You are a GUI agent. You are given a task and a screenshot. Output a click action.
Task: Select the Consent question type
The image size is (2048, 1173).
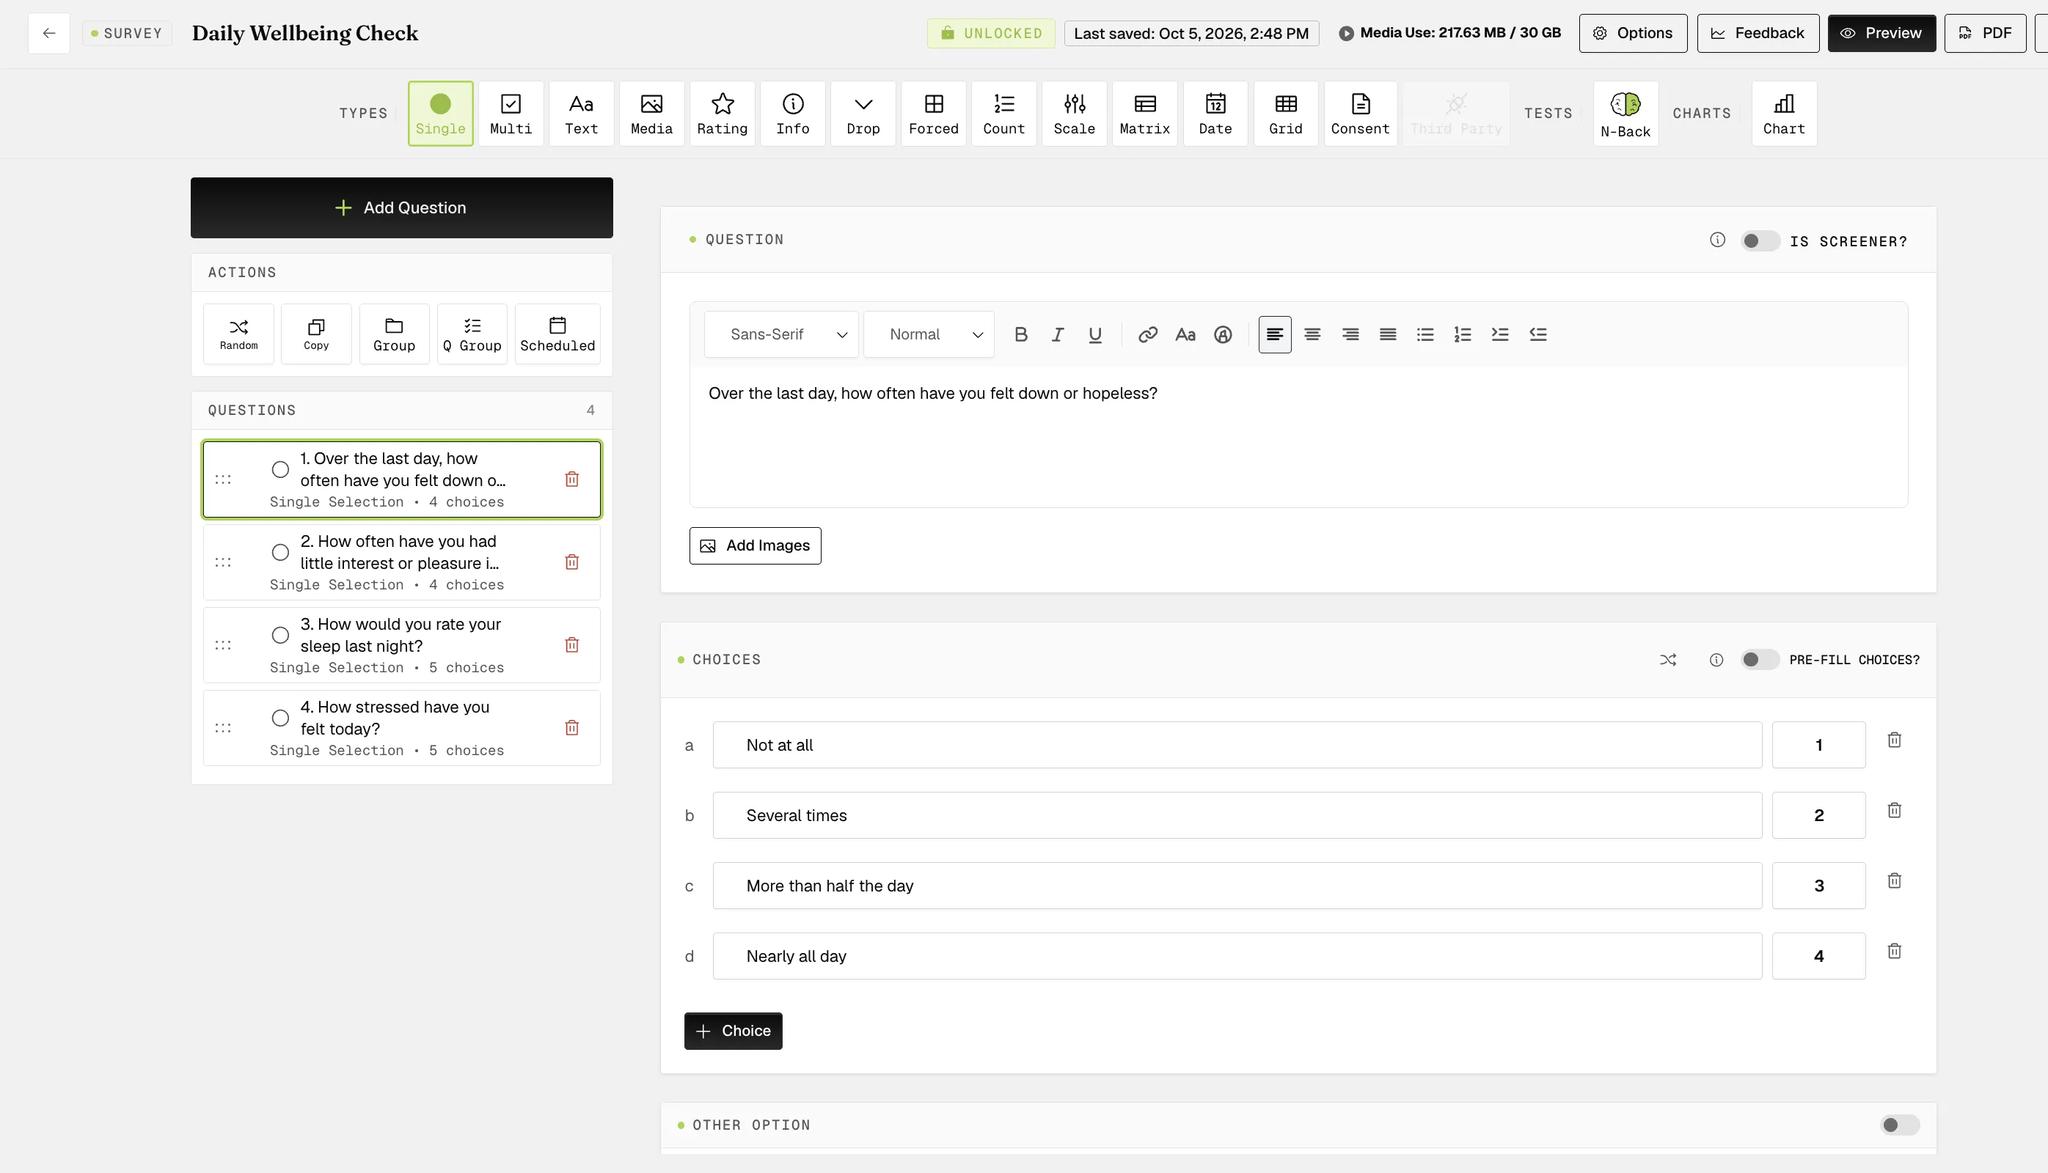[1360, 114]
